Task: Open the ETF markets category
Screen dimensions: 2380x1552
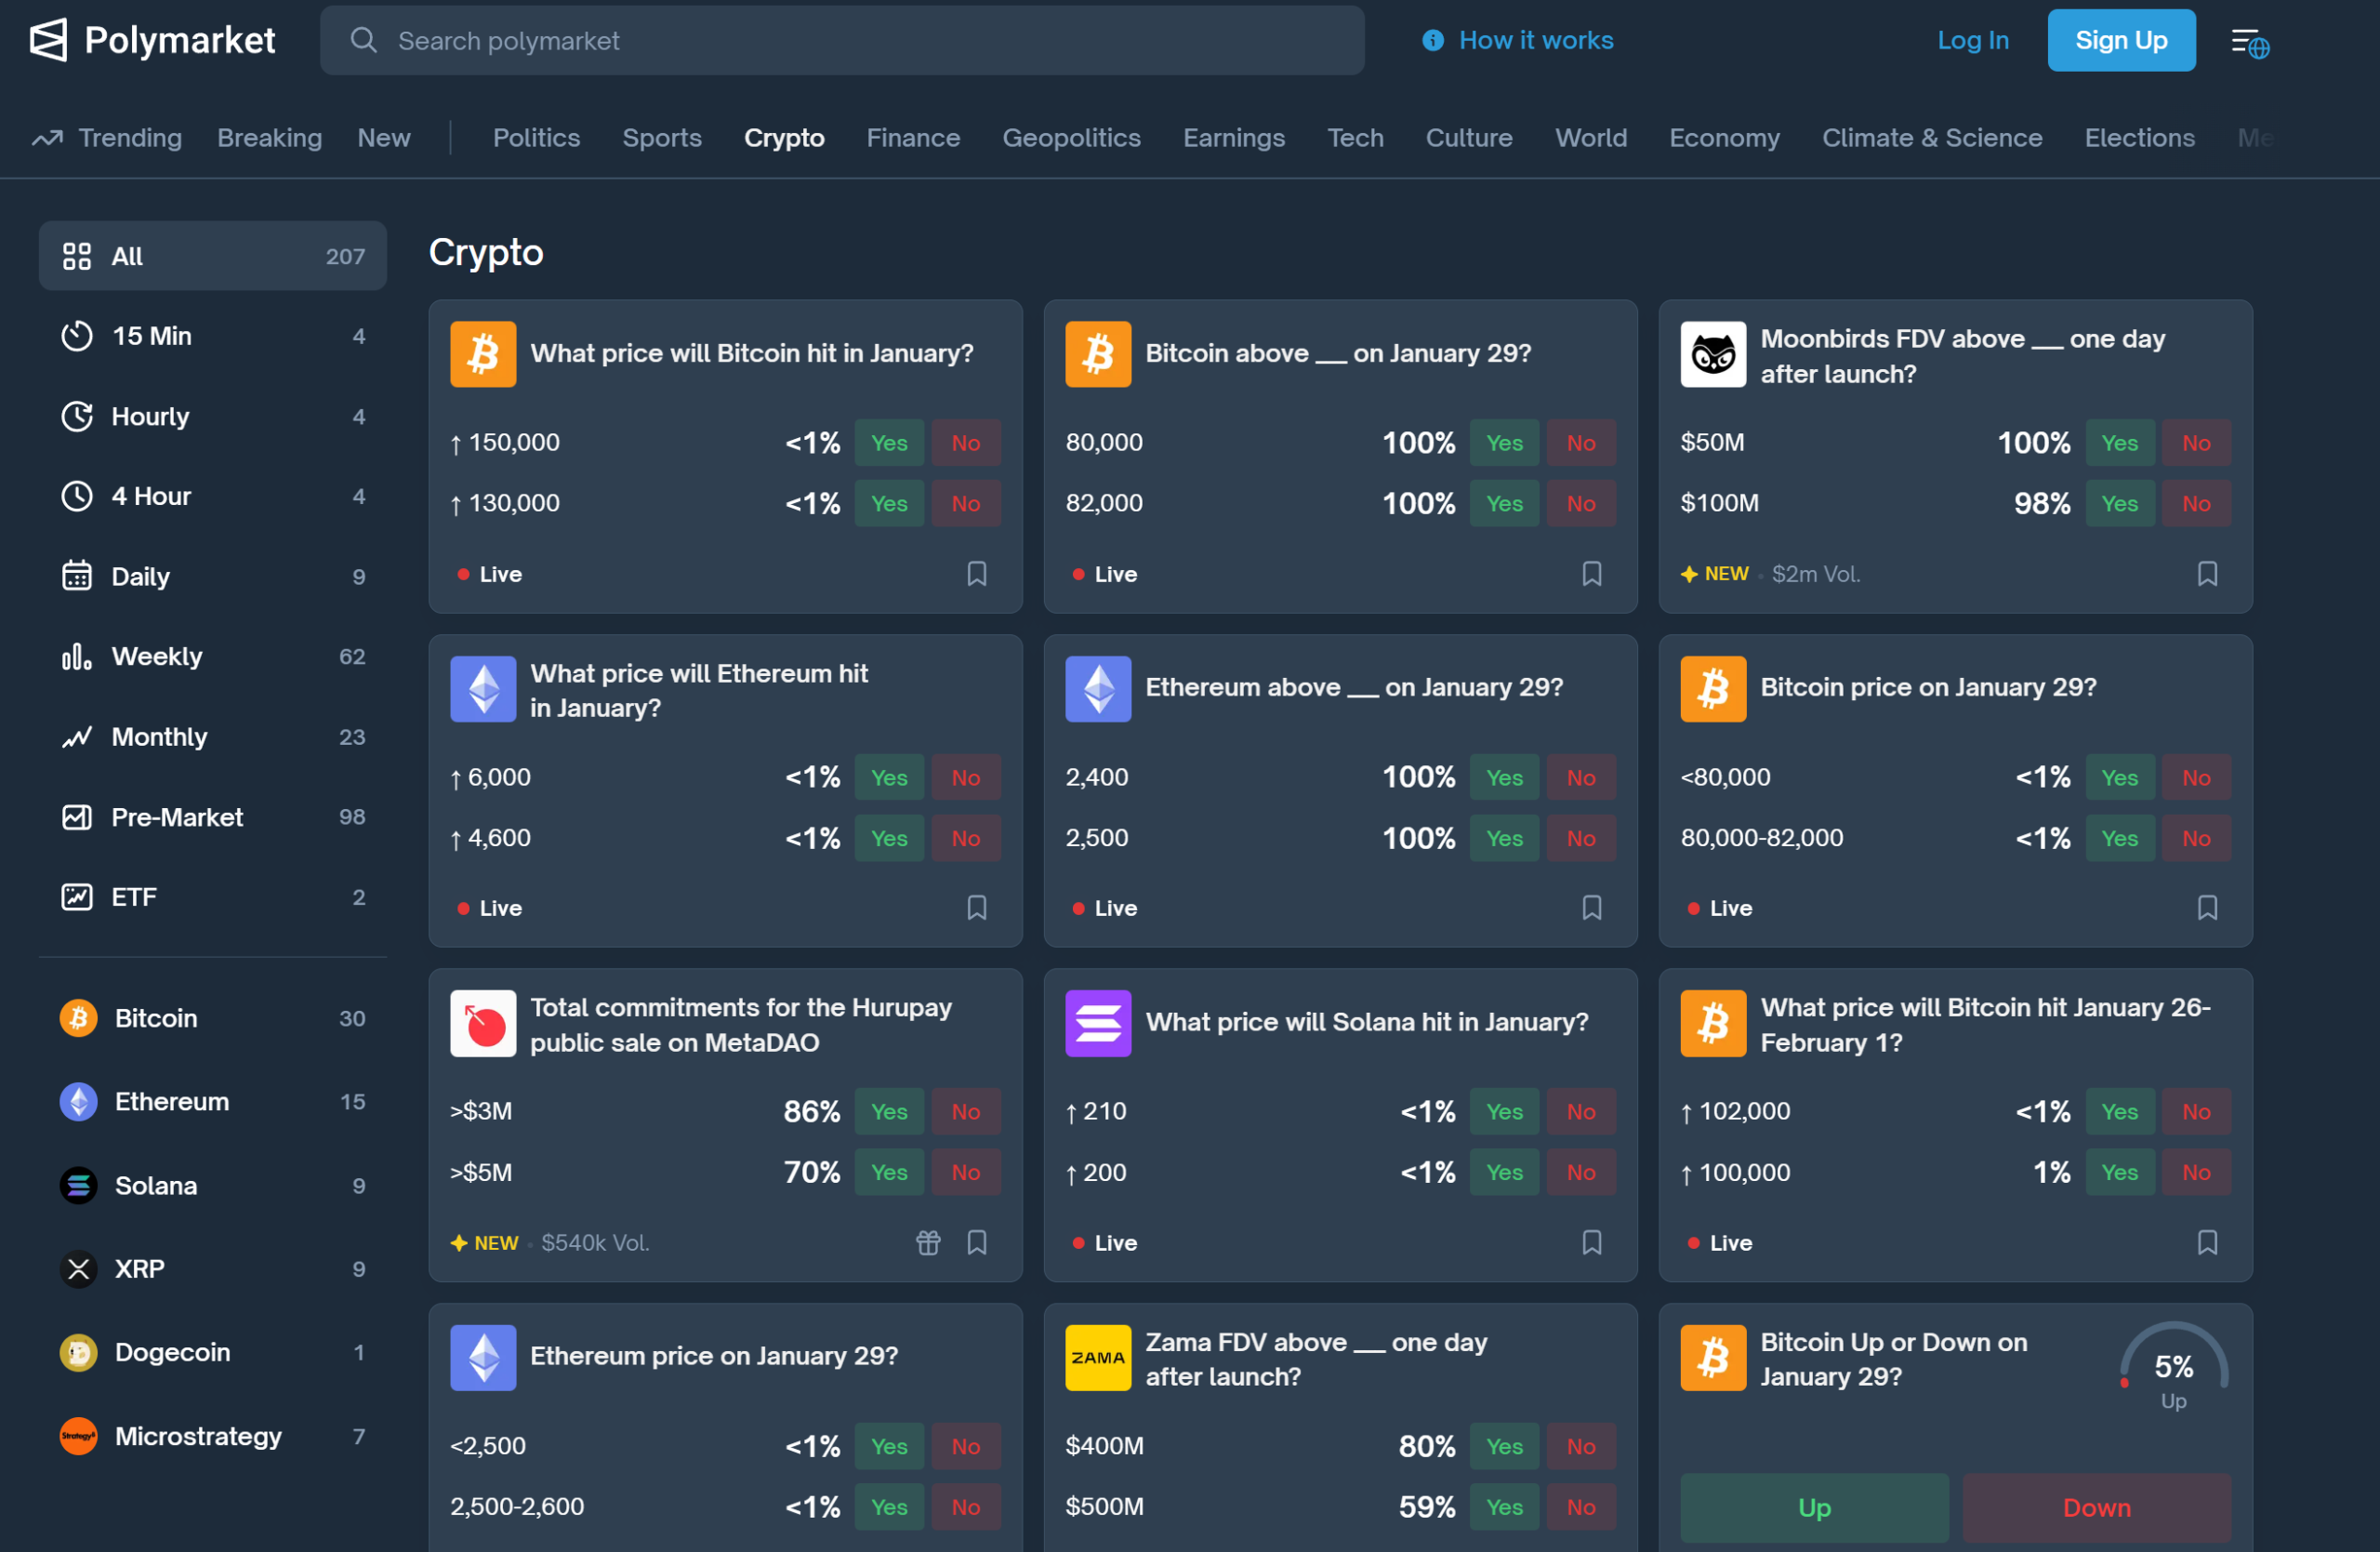Action: click(x=133, y=896)
